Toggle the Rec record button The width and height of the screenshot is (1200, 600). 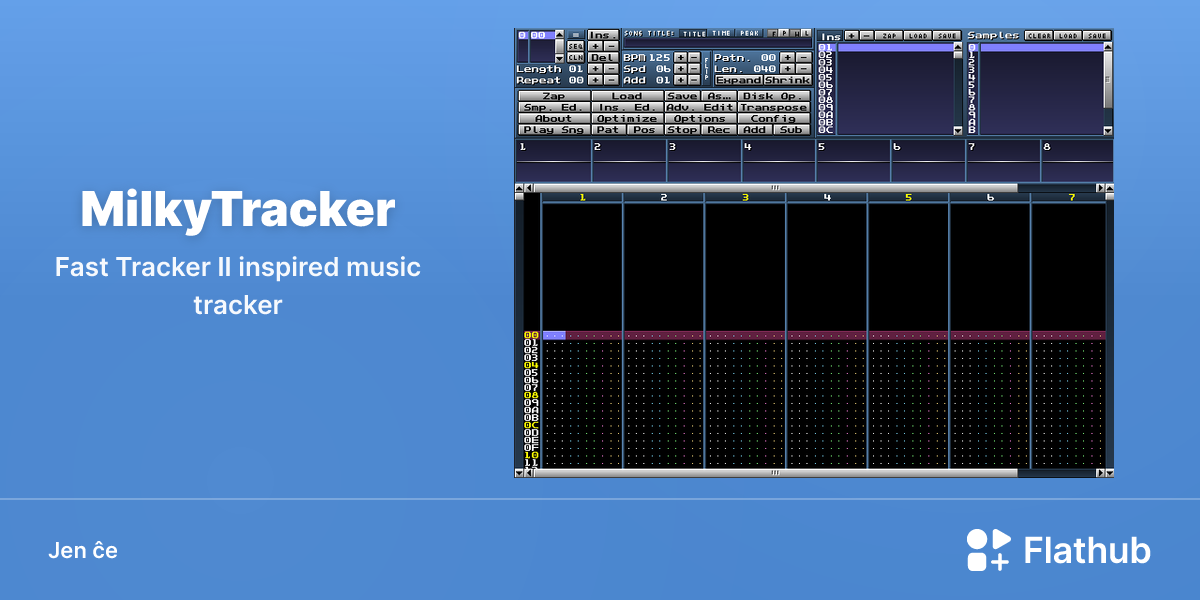click(719, 130)
